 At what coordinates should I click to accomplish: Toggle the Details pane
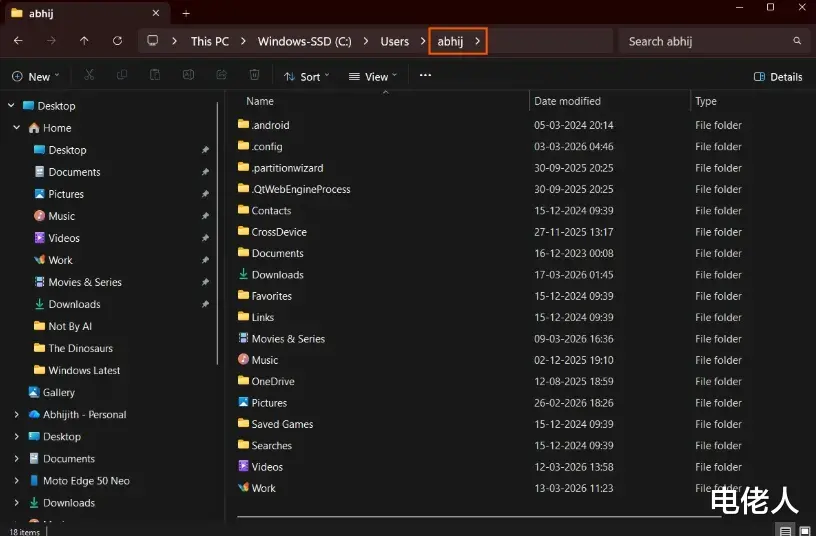click(778, 76)
